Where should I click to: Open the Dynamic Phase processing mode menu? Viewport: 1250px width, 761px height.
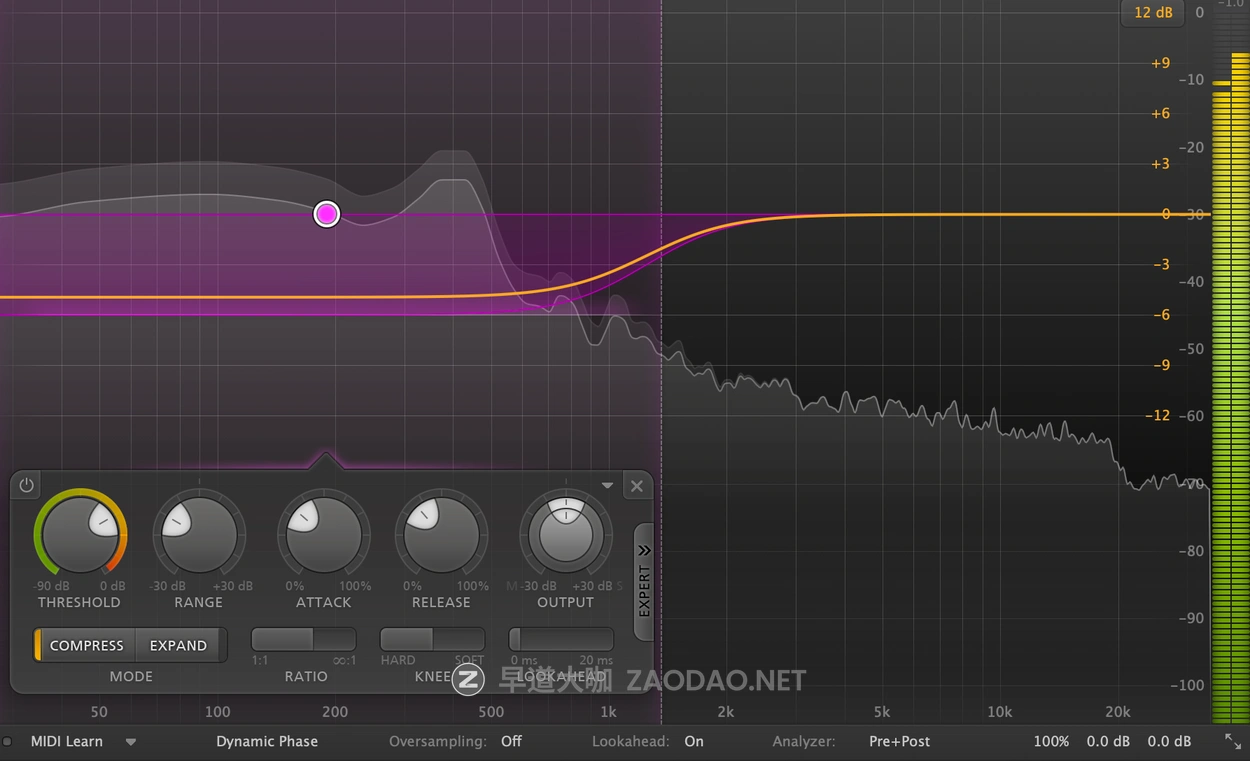(x=267, y=741)
